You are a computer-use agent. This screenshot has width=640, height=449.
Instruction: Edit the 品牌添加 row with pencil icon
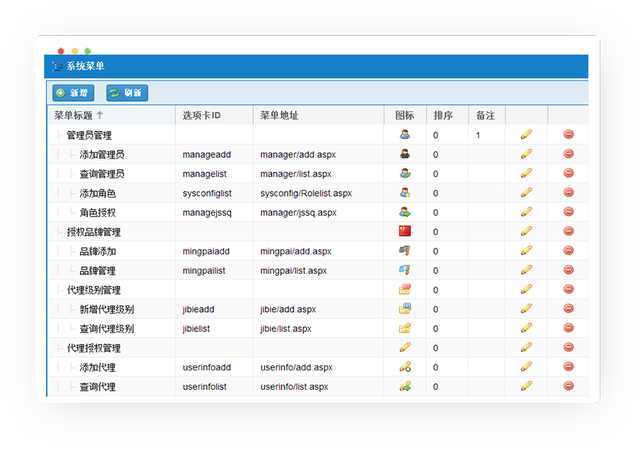pos(527,250)
